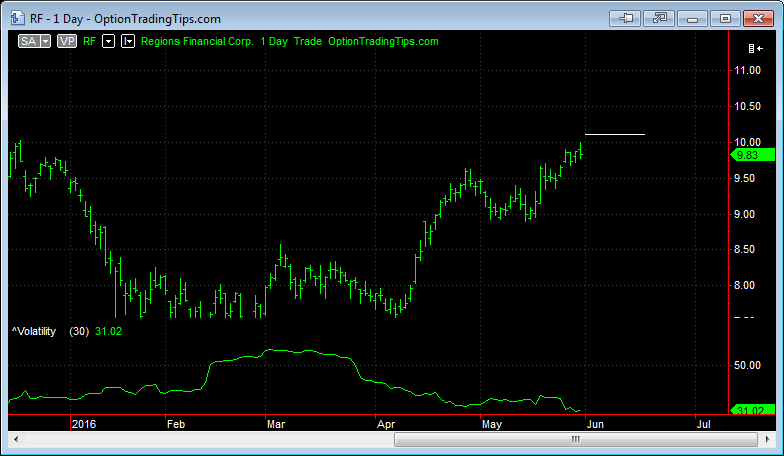Screen dimensions: 784x456
Task: Click the scroll right arrow button
Action: point(768,440)
